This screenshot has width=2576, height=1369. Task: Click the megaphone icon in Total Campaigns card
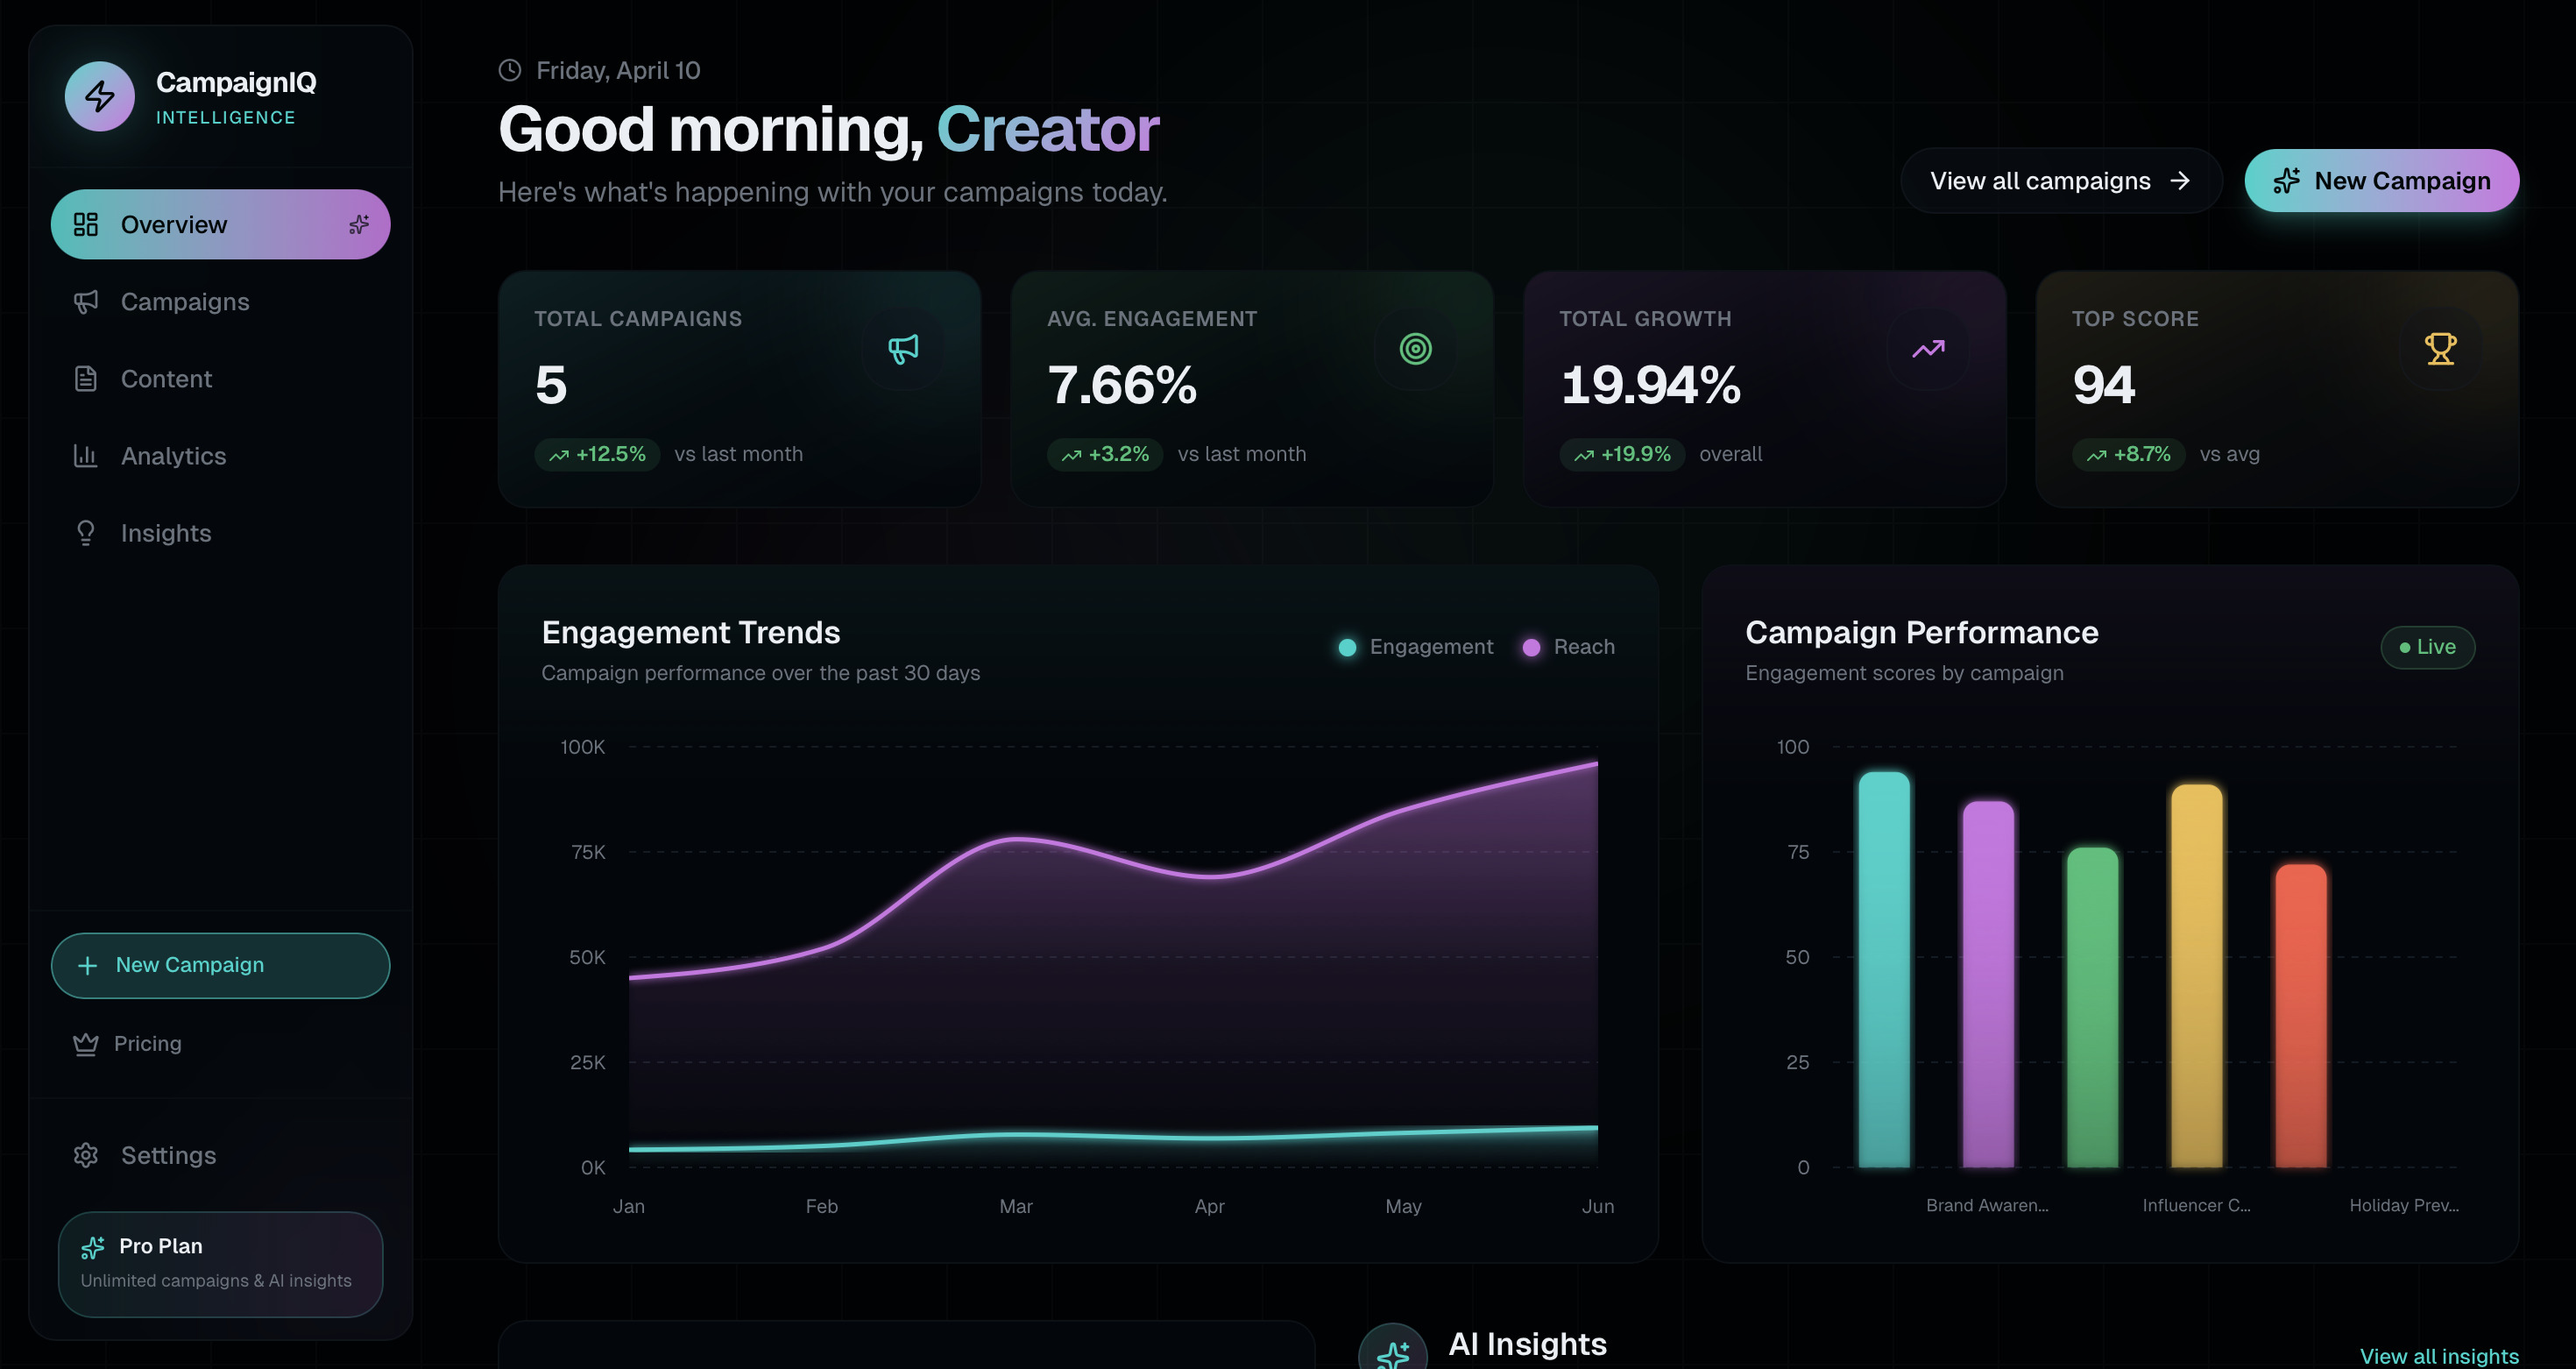coord(903,349)
